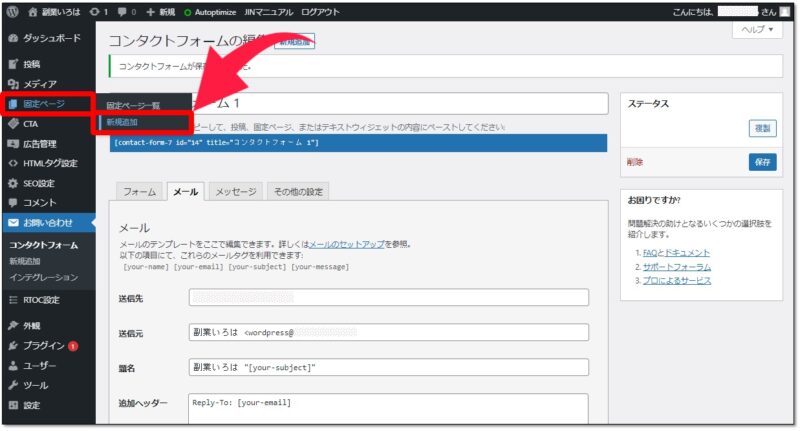The height and width of the screenshot is (431, 800).
Task: Click the ツール wrench icon
Action: pyautogui.click(x=13, y=385)
